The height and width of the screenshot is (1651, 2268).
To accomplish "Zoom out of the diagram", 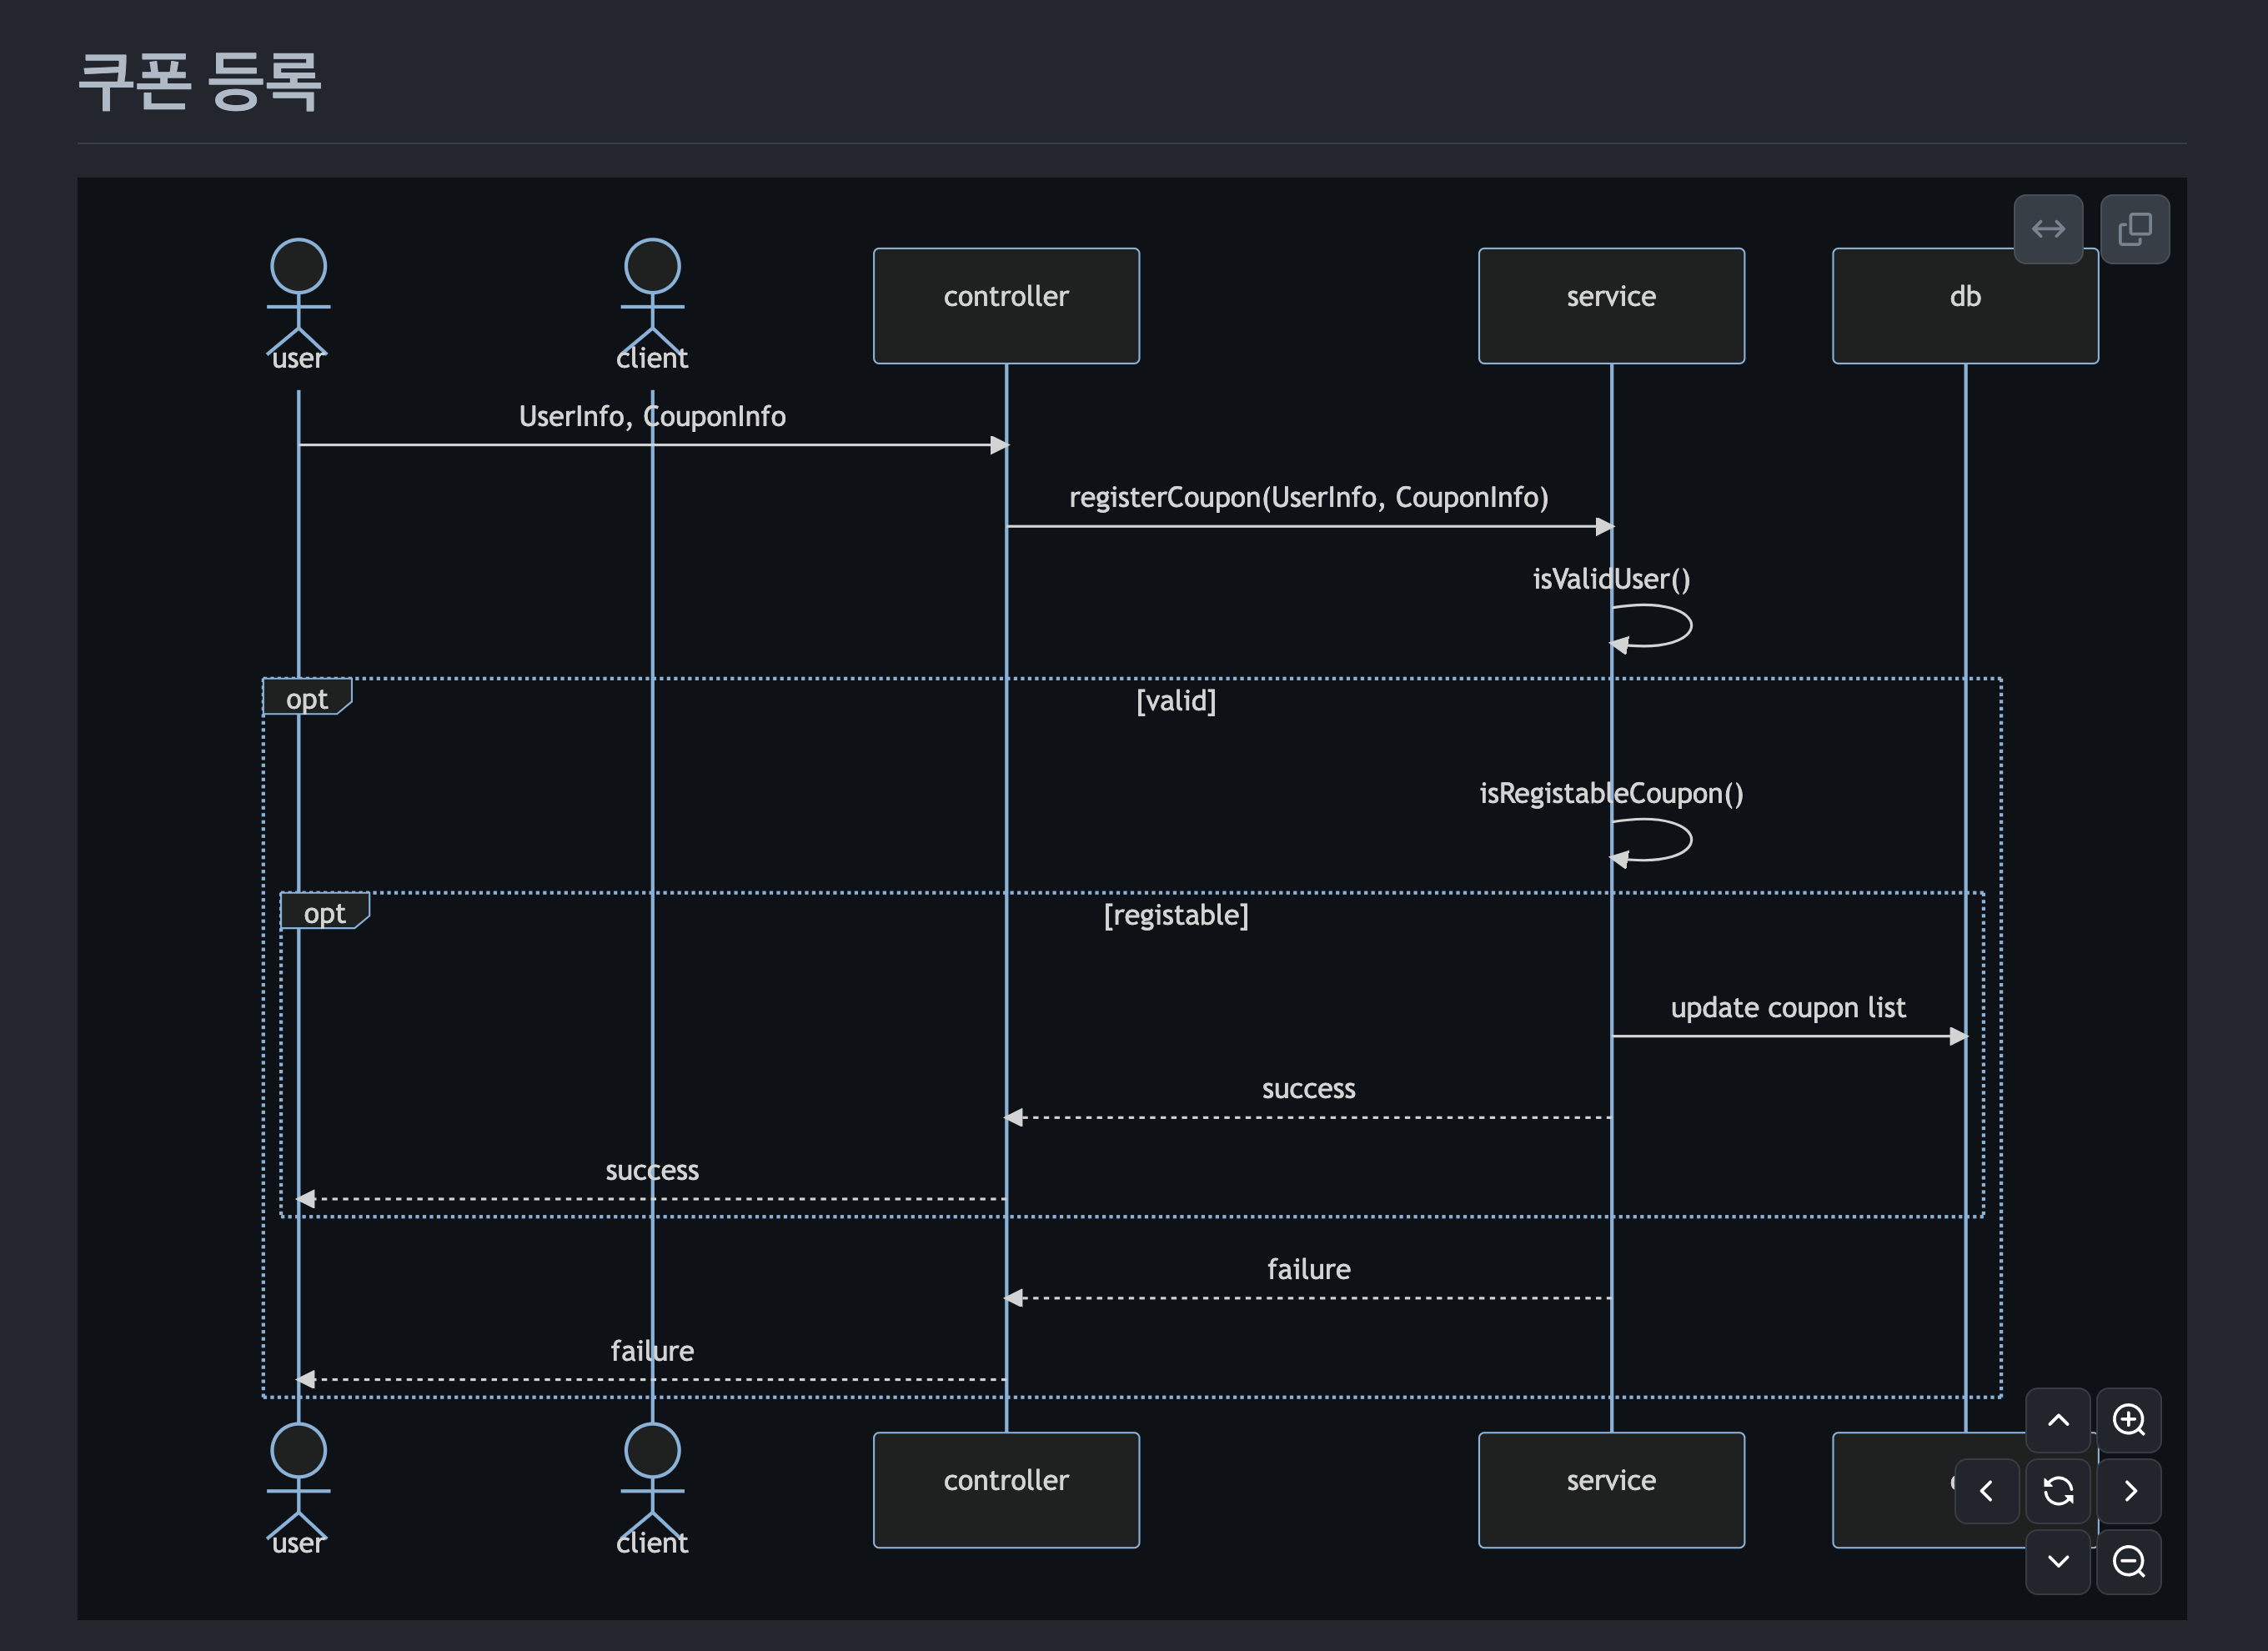I will click(2128, 1561).
